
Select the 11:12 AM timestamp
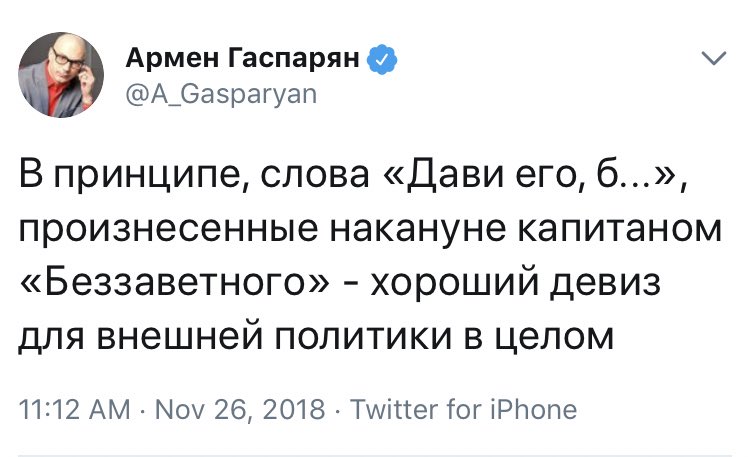pyautogui.click(x=75, y=410)
